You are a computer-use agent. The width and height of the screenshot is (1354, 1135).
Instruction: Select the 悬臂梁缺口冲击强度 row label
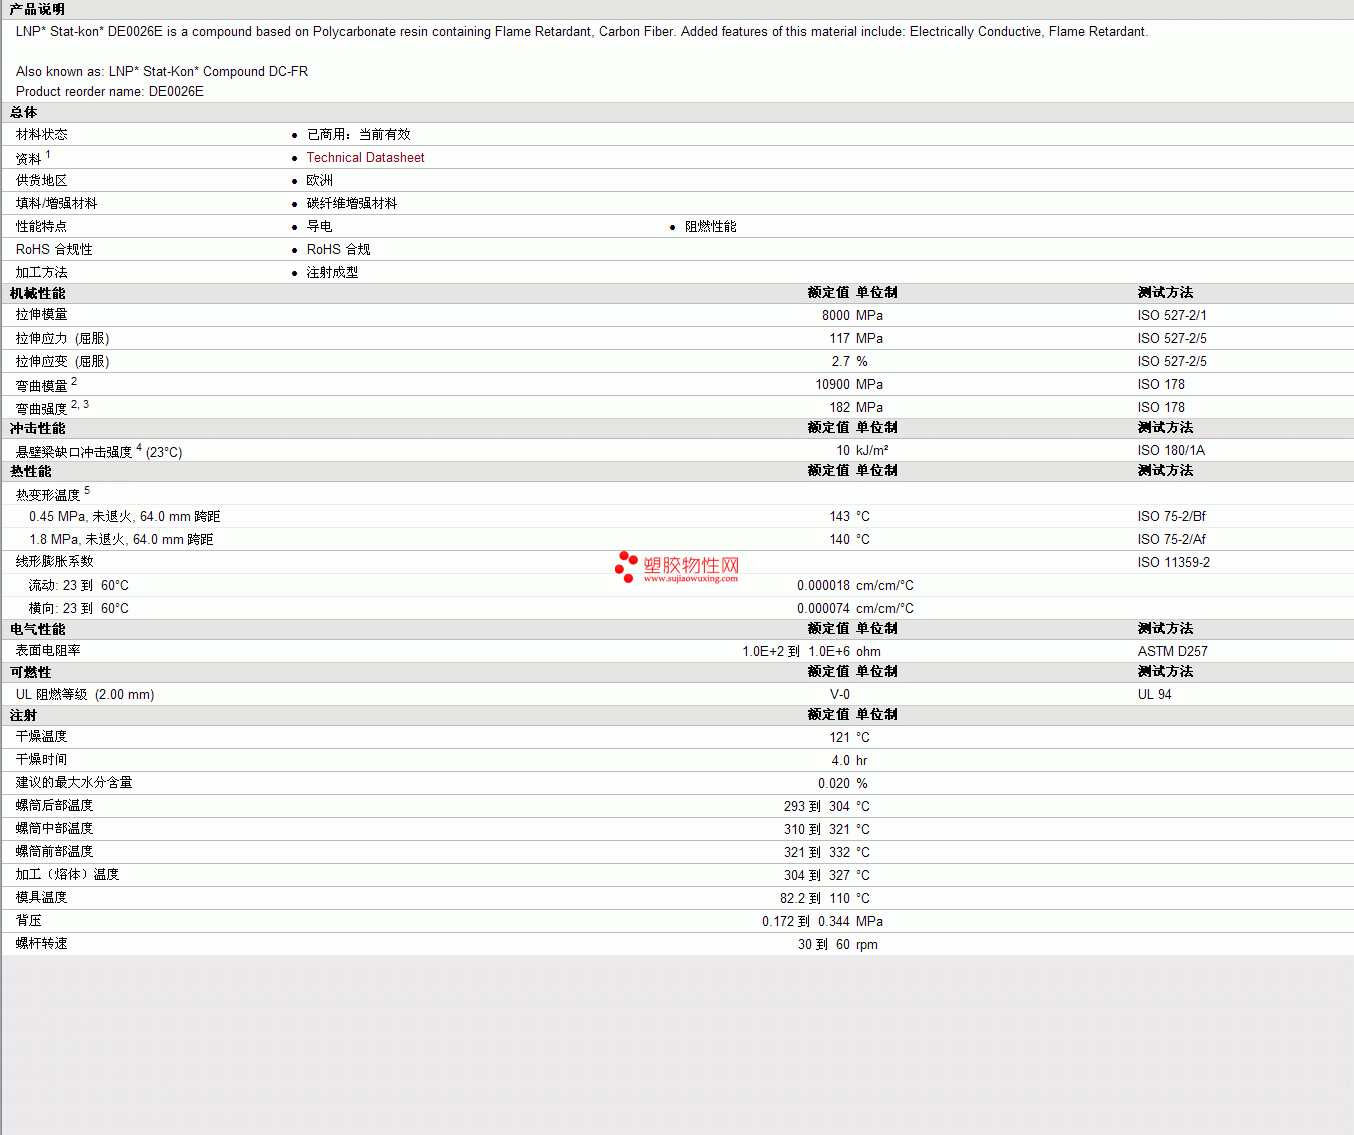[73, 452]
